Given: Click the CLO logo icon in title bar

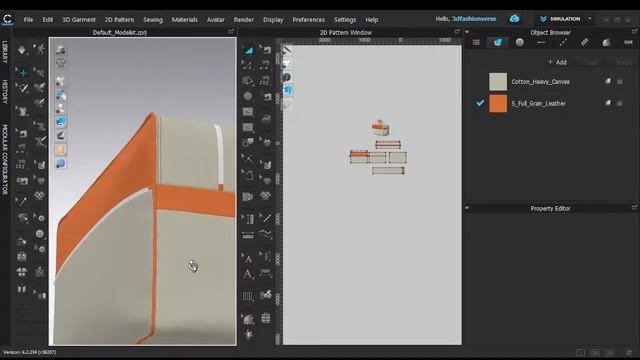Looking at the screenshot, I should pyautogui.click(x=7, y=19).
